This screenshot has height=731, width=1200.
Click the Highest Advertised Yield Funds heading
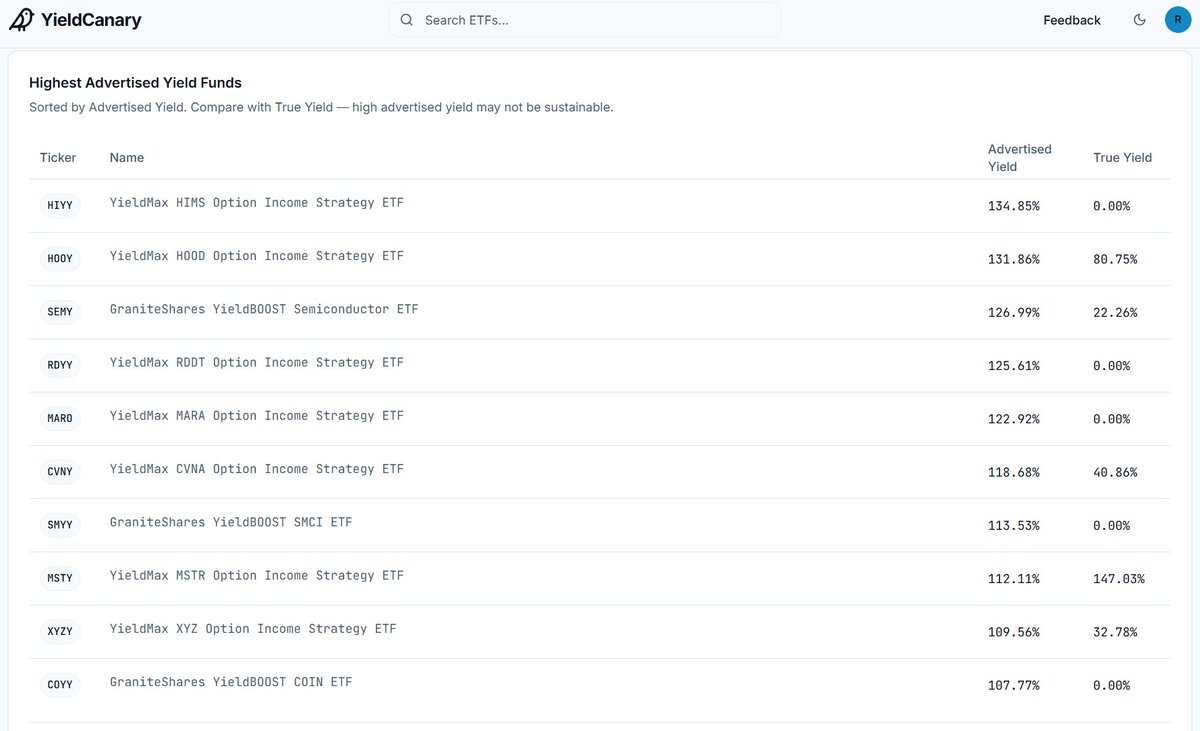(x=135, y=83)
